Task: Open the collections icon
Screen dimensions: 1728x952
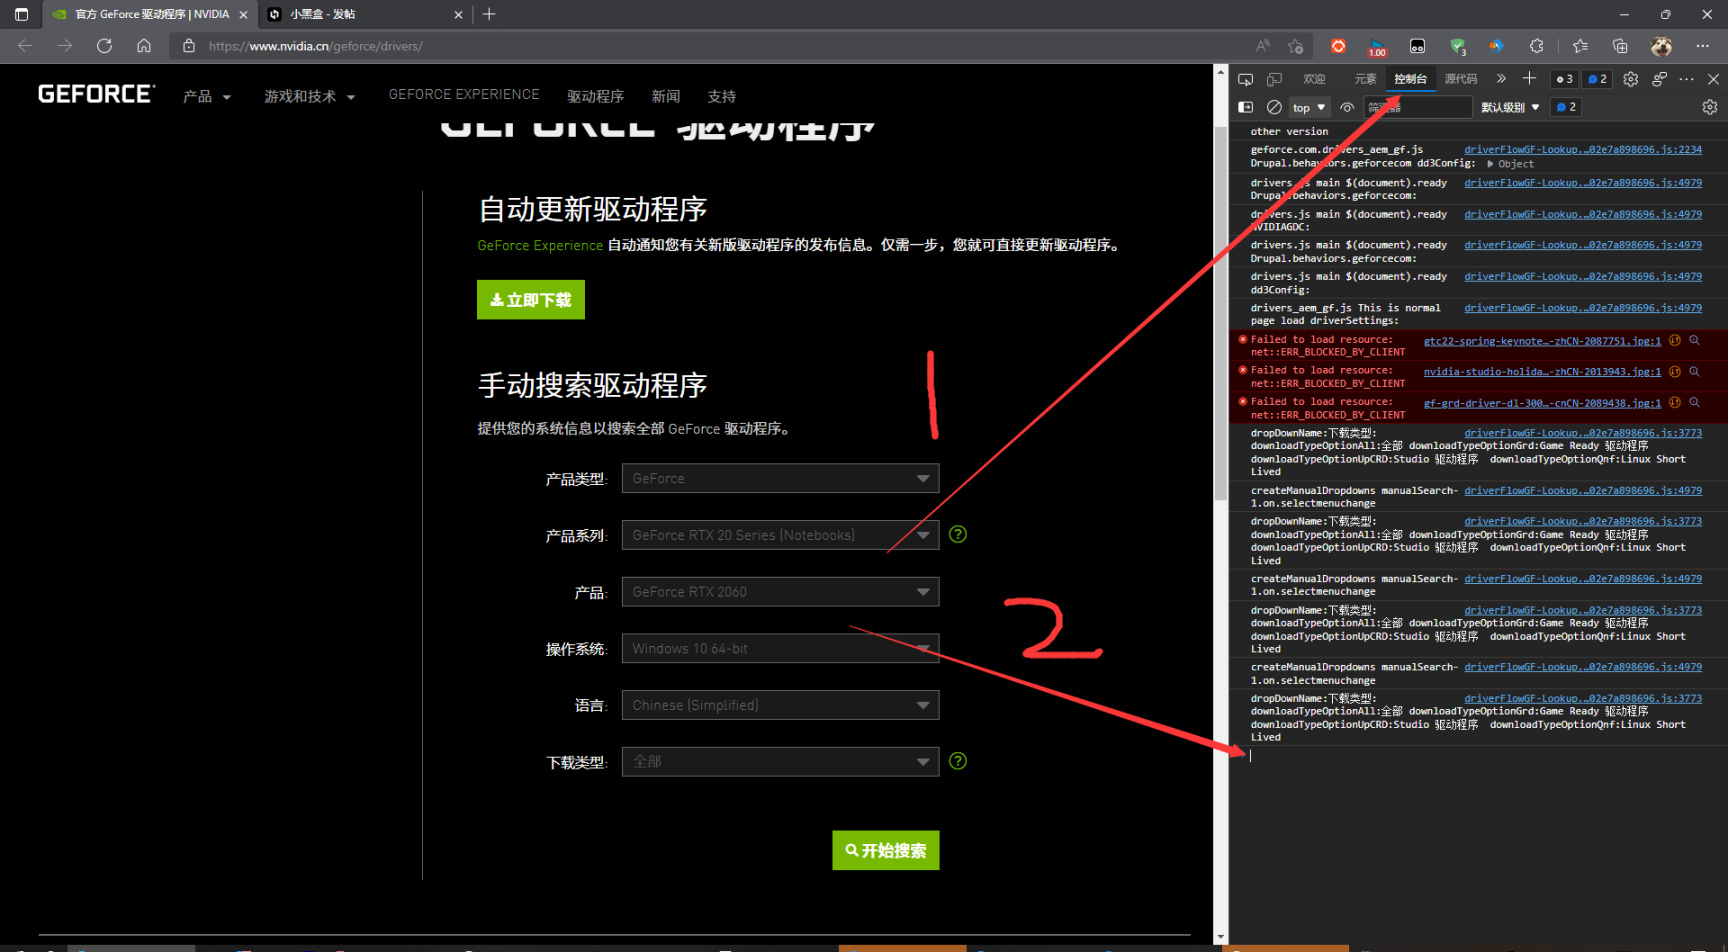Action: point(1620,46)
